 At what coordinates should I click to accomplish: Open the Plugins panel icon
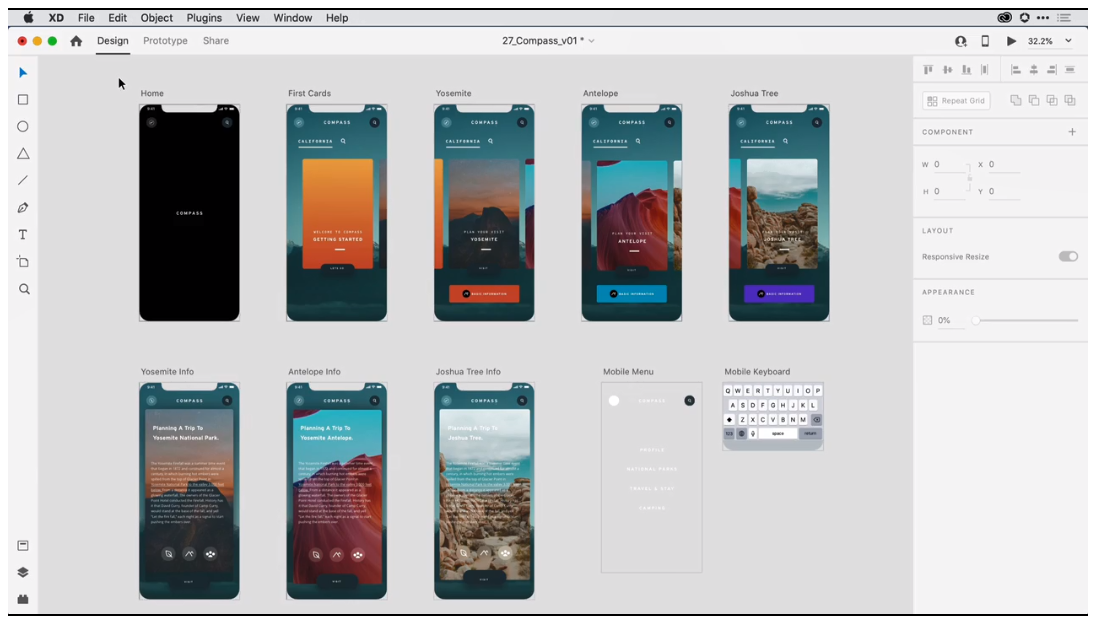(x=23, y=599)
